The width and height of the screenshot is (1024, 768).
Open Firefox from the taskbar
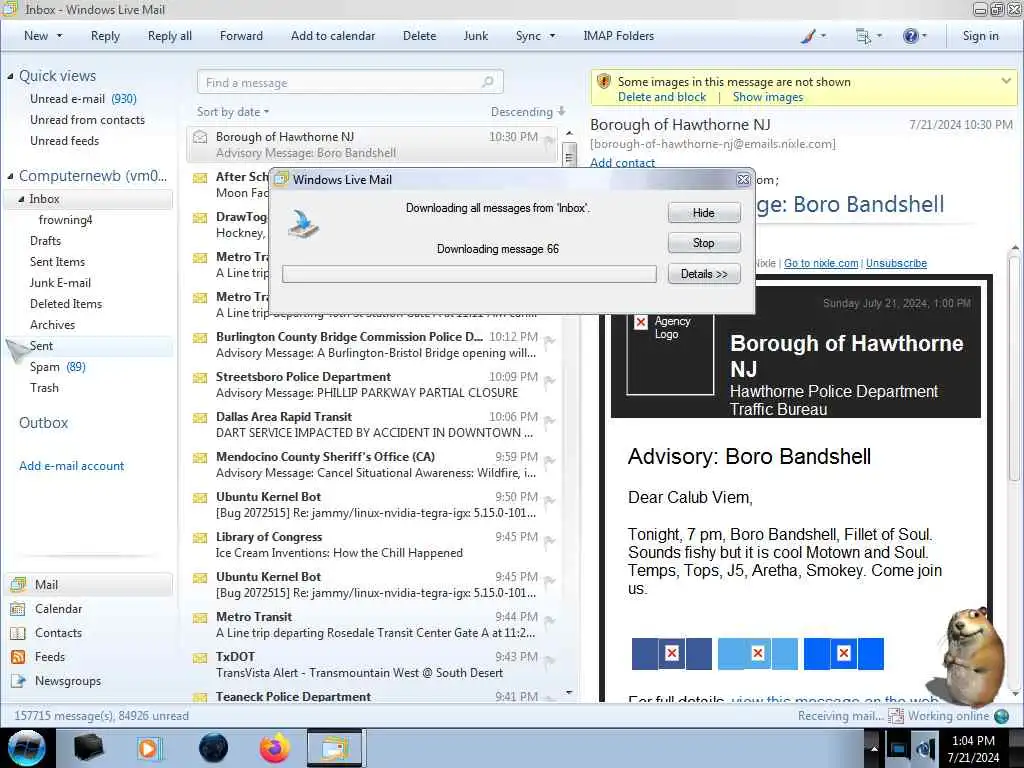pyautogui.click(x=274, y=748)
